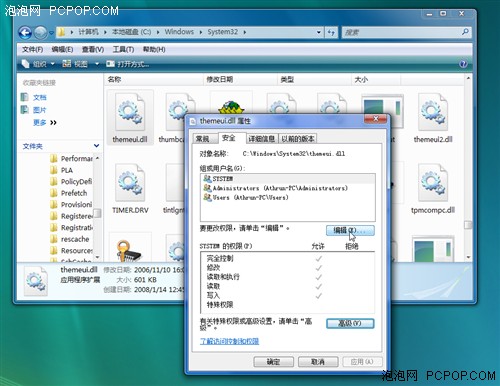Click the refresh button next to address bar

331,32
